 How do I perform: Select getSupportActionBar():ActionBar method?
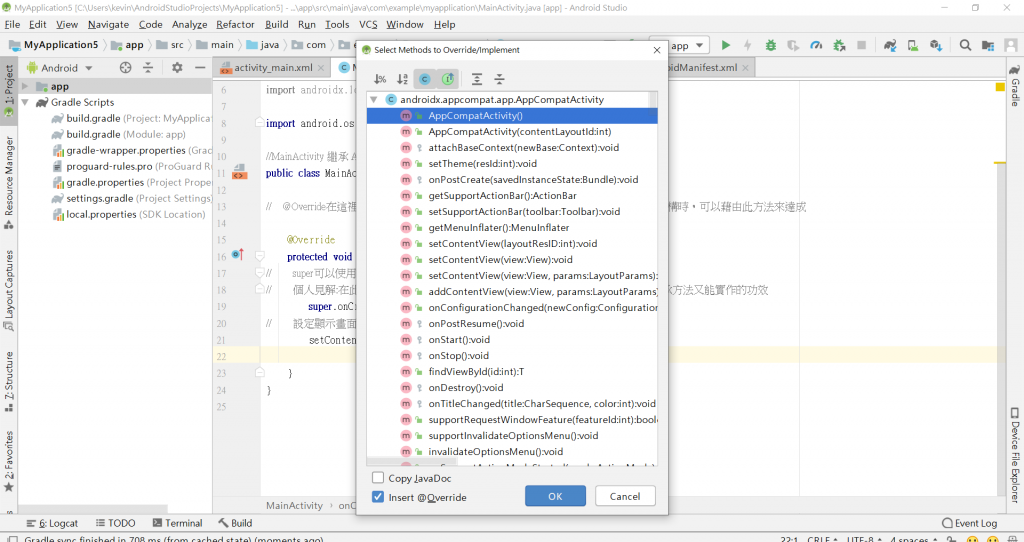(512, 196)
